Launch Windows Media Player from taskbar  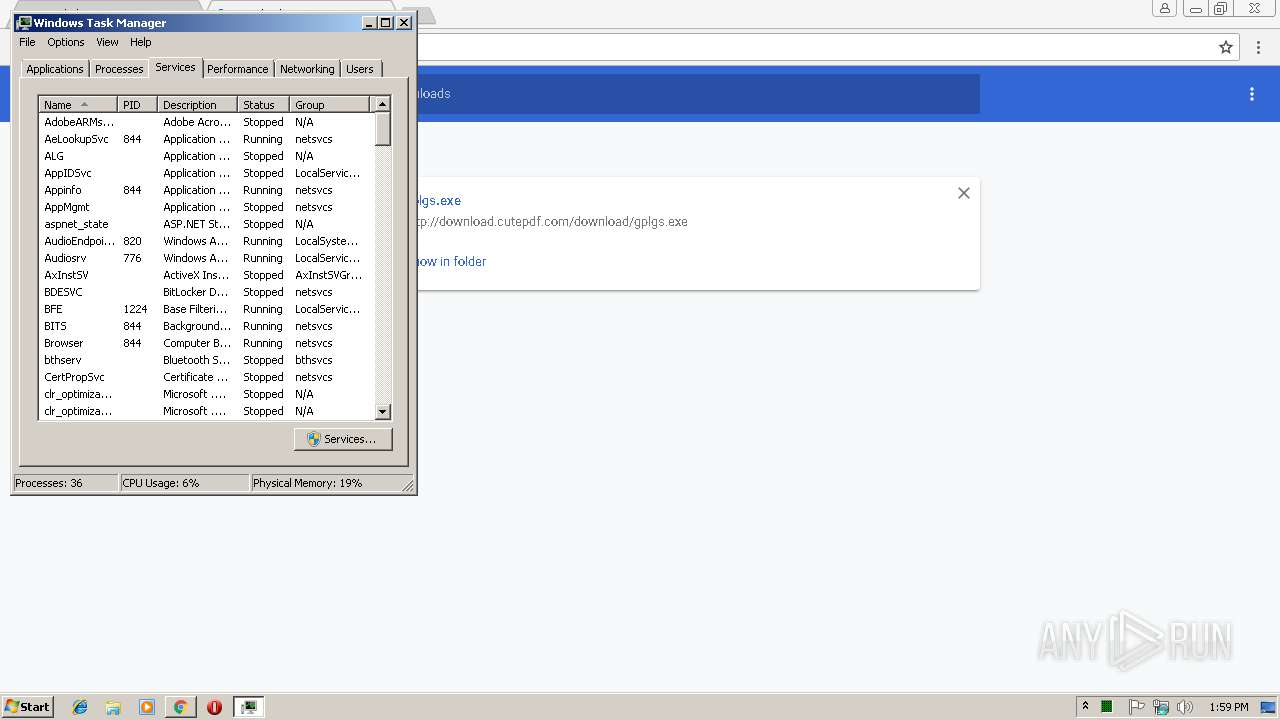pos(147,707)
